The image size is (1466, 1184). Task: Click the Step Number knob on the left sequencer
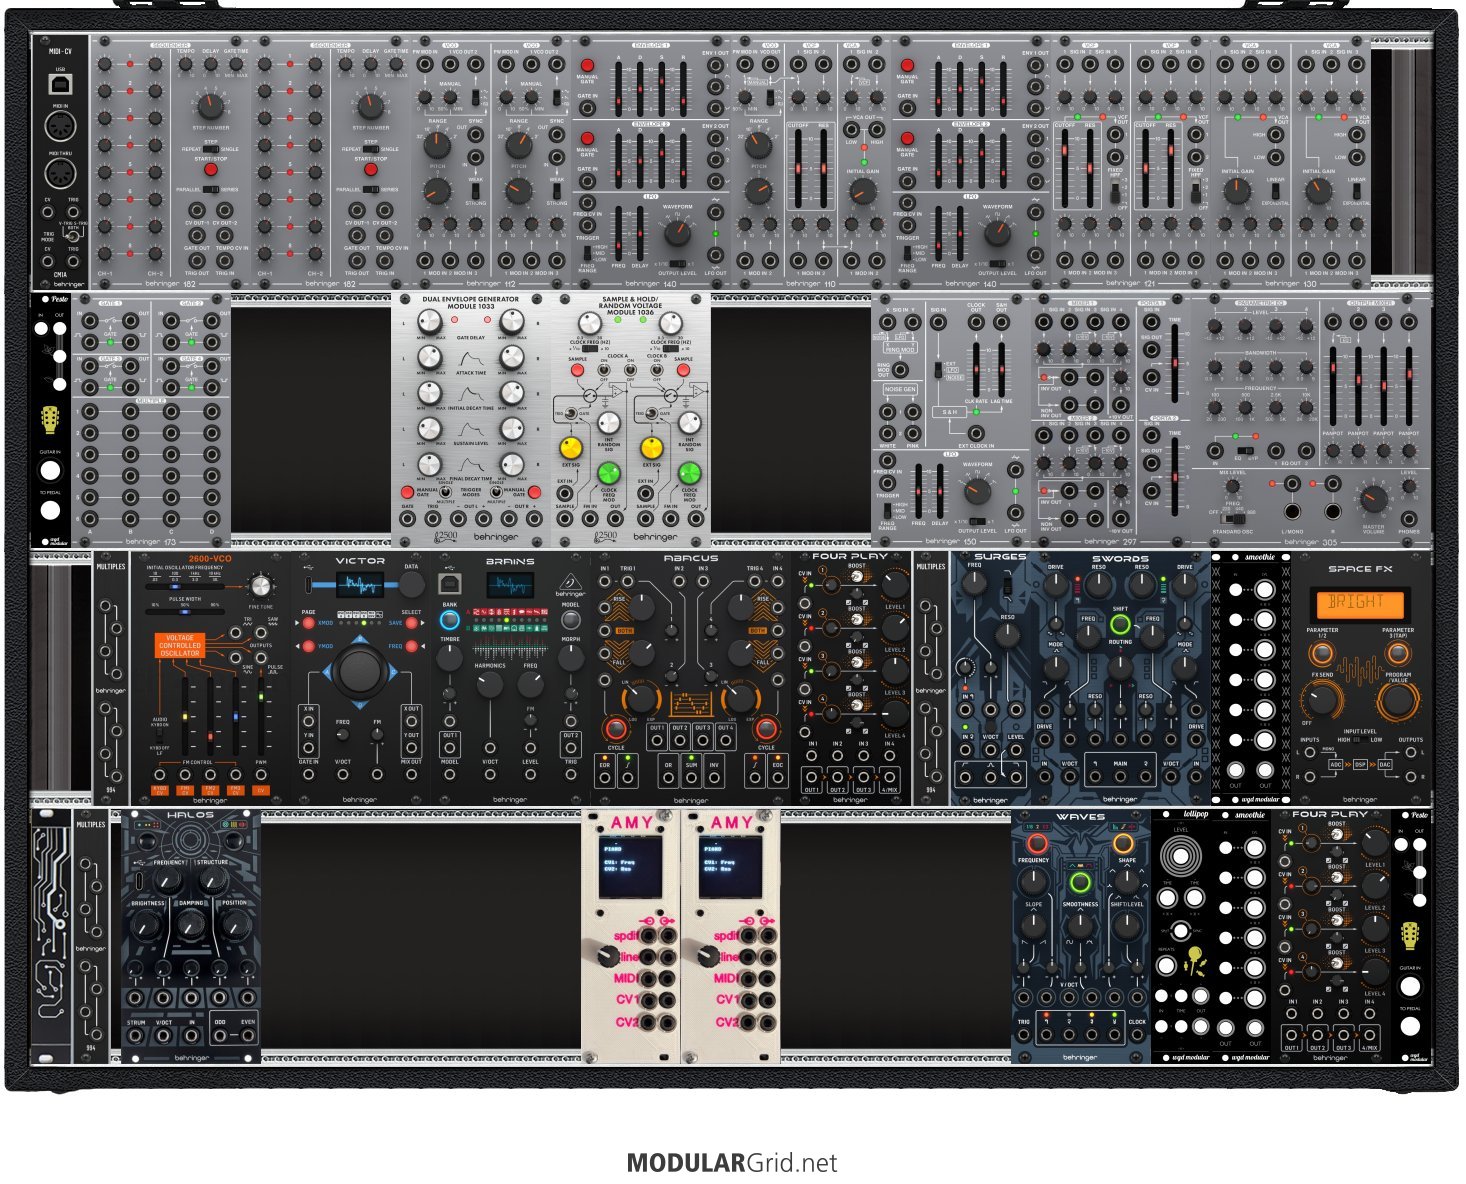click(x=210, y=105)
